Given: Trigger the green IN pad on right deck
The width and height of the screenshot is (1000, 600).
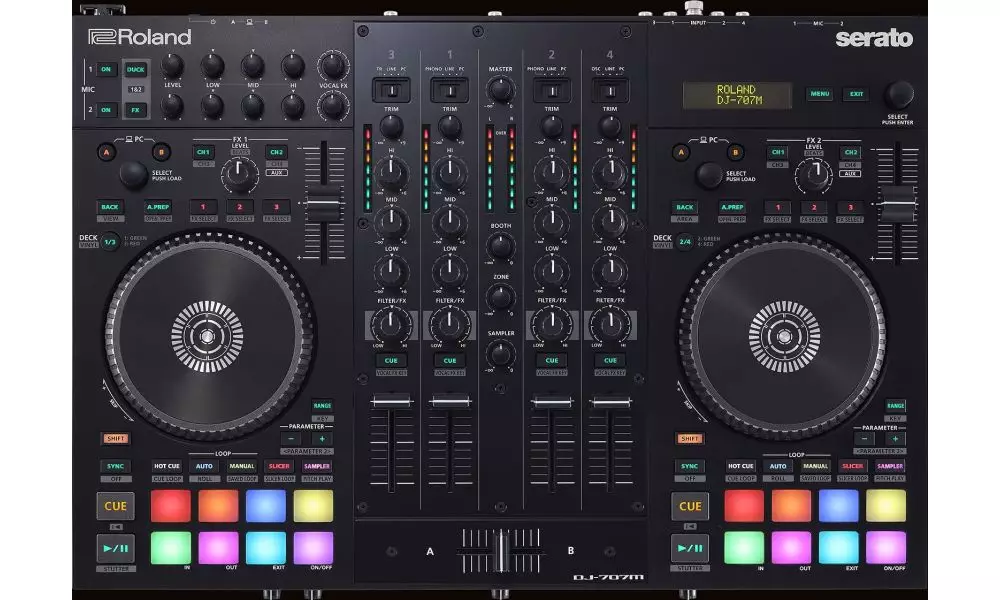Looking at the screenshot, I should (x=744, y=548).
